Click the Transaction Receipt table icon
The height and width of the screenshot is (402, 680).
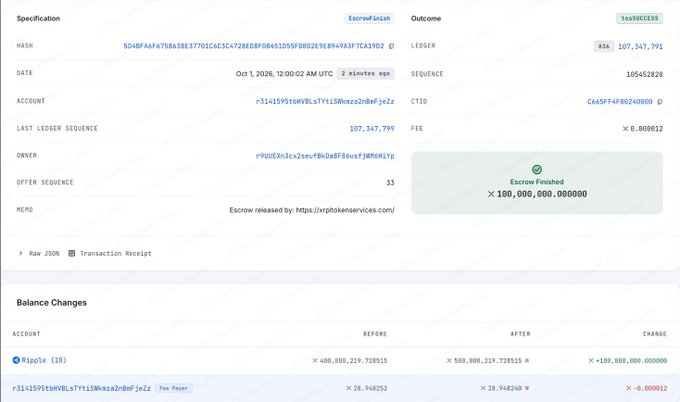point(72,253)
